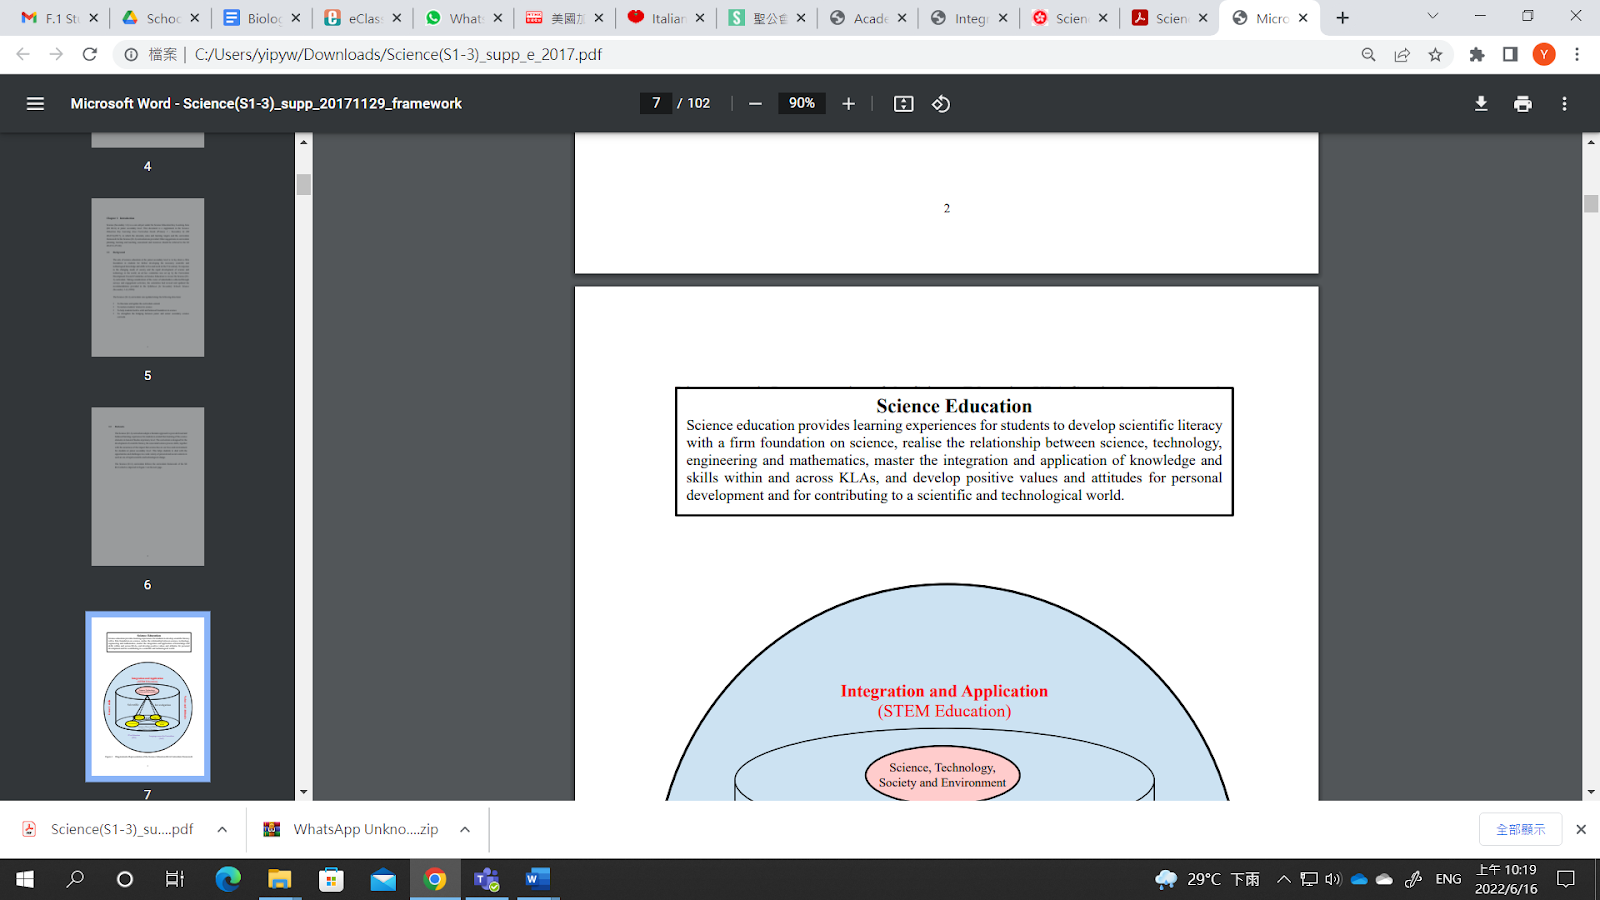Open Microsoft Store from the taskbar
The image size is (1600, 900).
click(331, 879)
